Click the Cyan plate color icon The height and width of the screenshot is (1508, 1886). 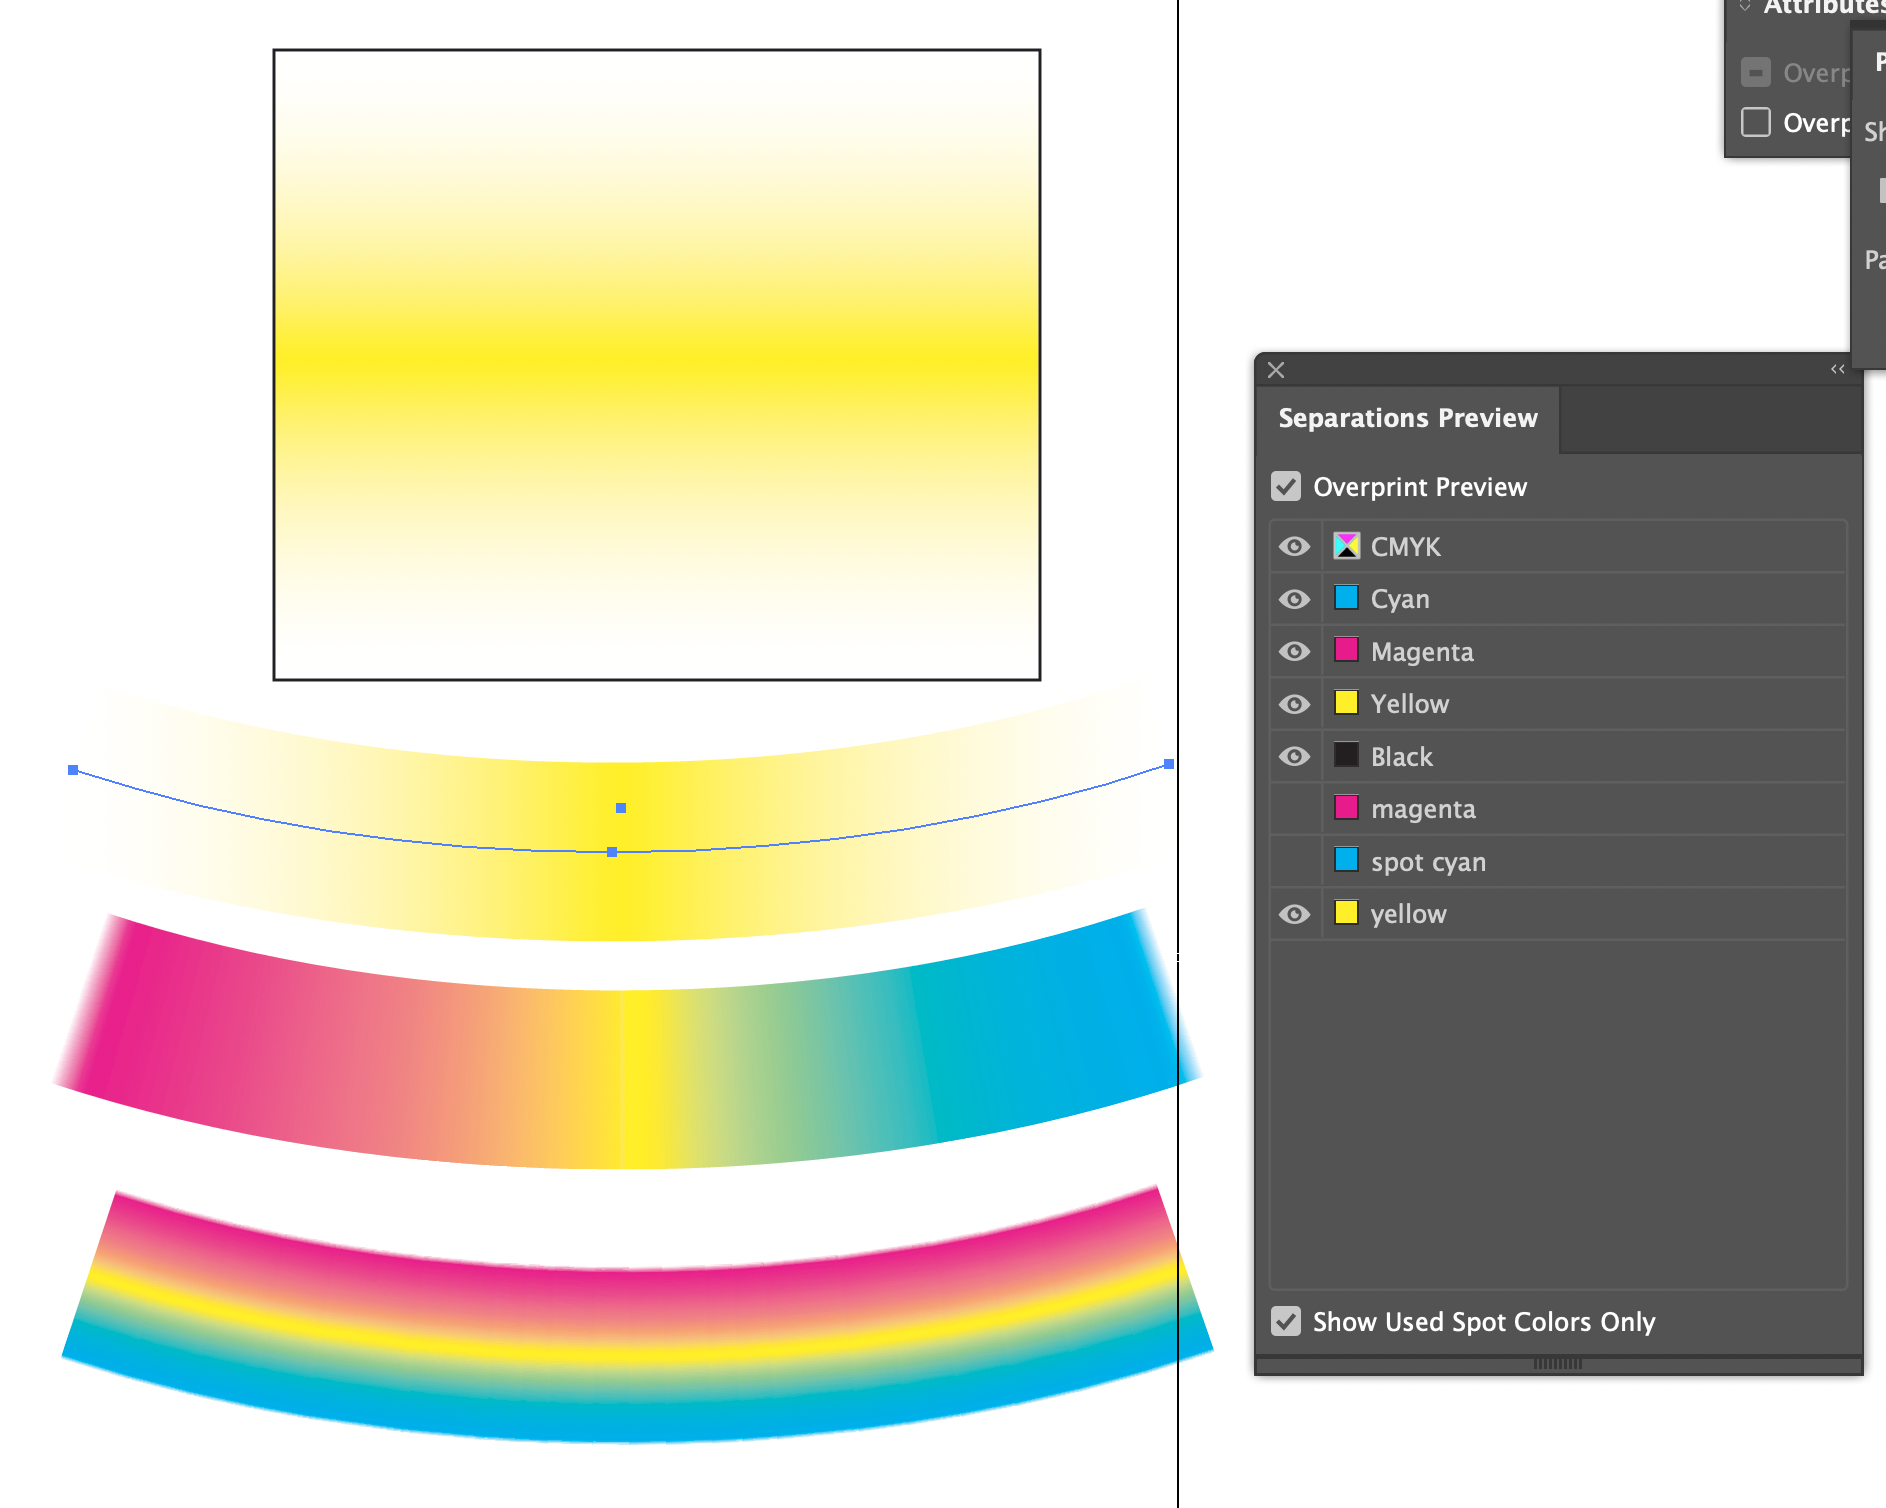coord(1347,598)
